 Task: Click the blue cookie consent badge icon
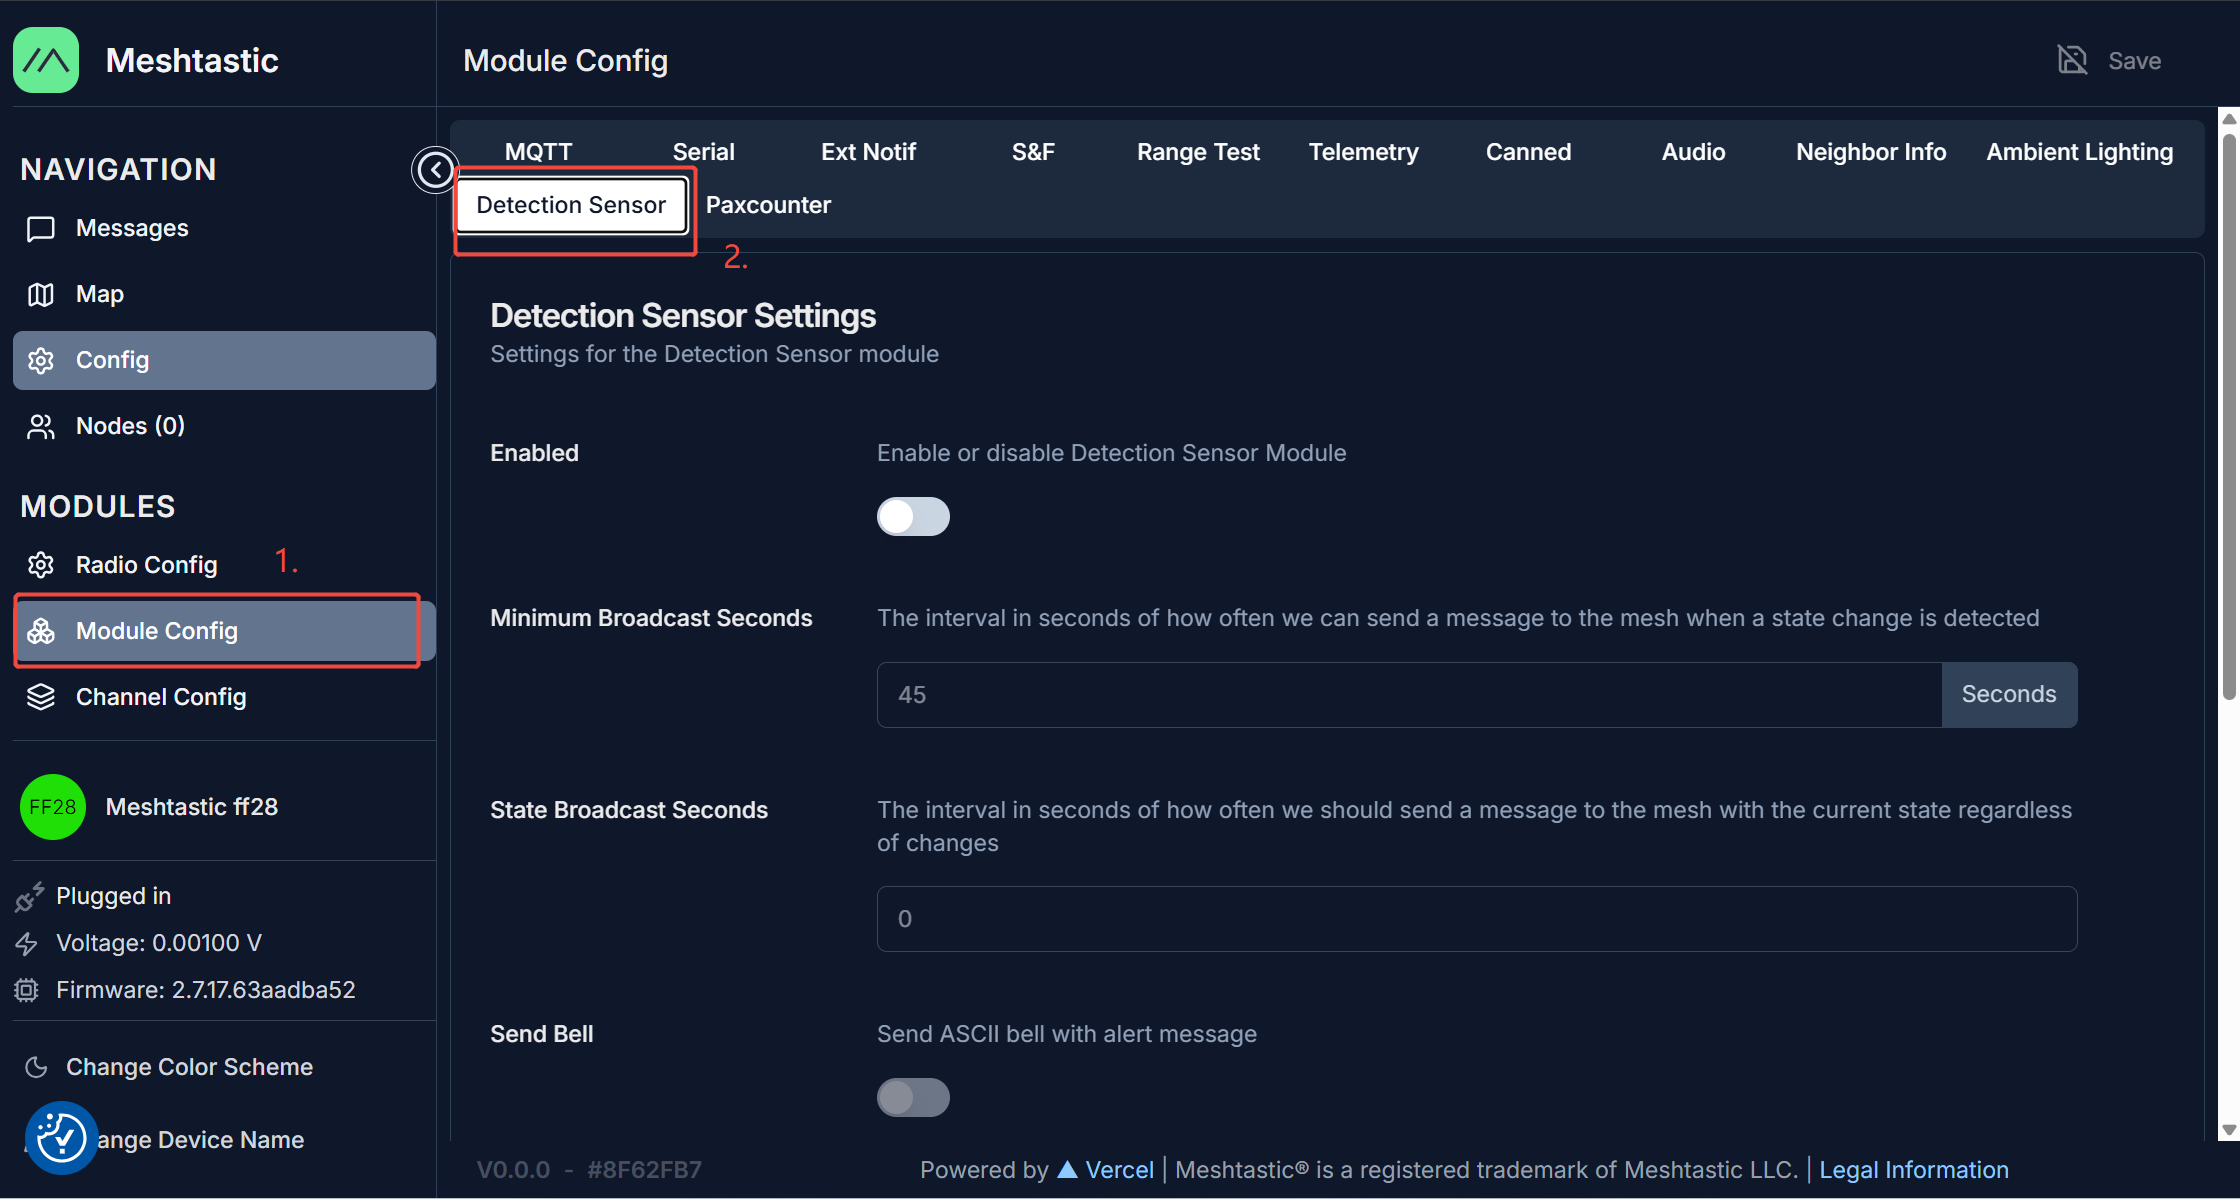[61, 1138]
